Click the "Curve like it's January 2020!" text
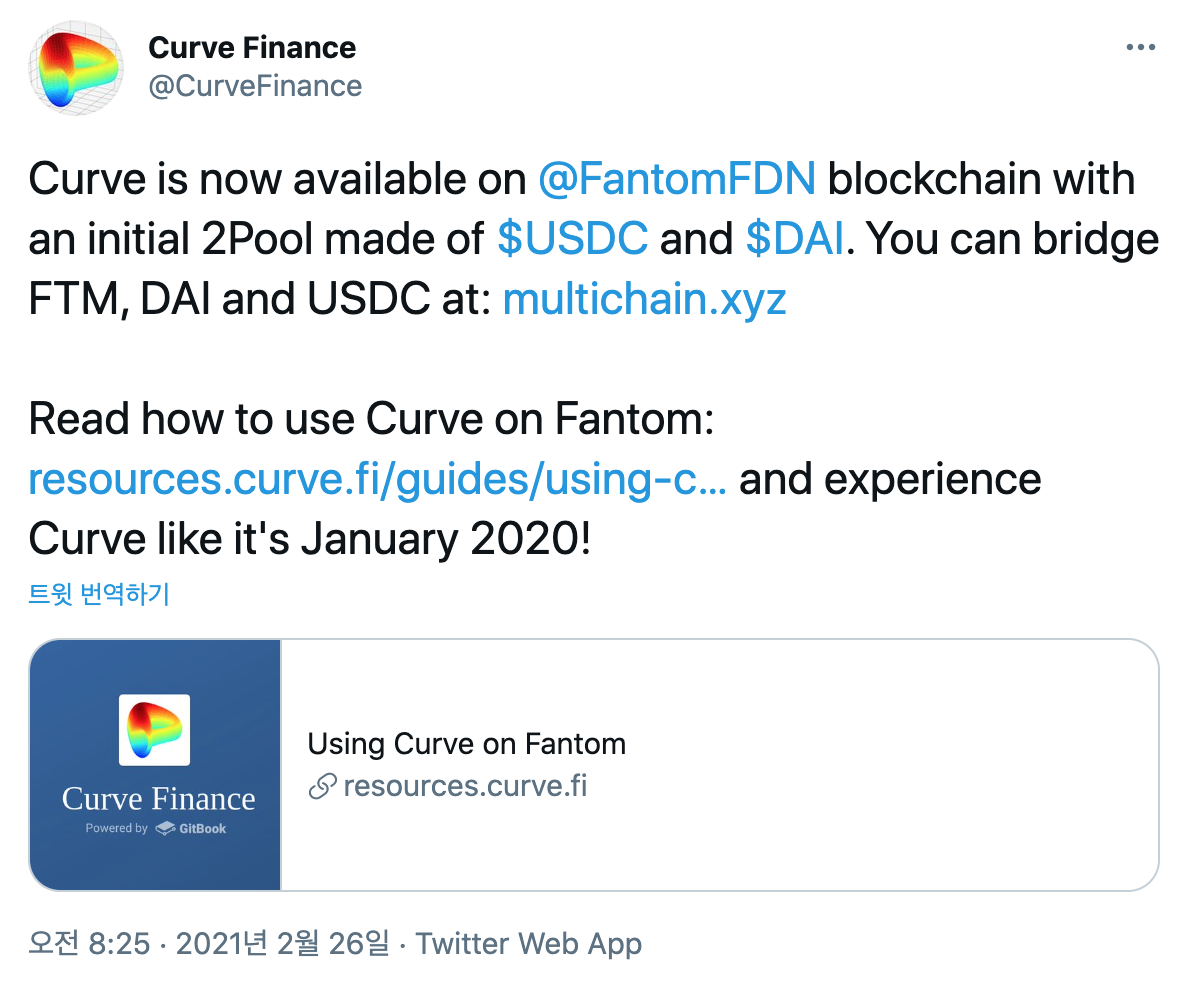Screen dimensions: 1188x990 [310, 539]
